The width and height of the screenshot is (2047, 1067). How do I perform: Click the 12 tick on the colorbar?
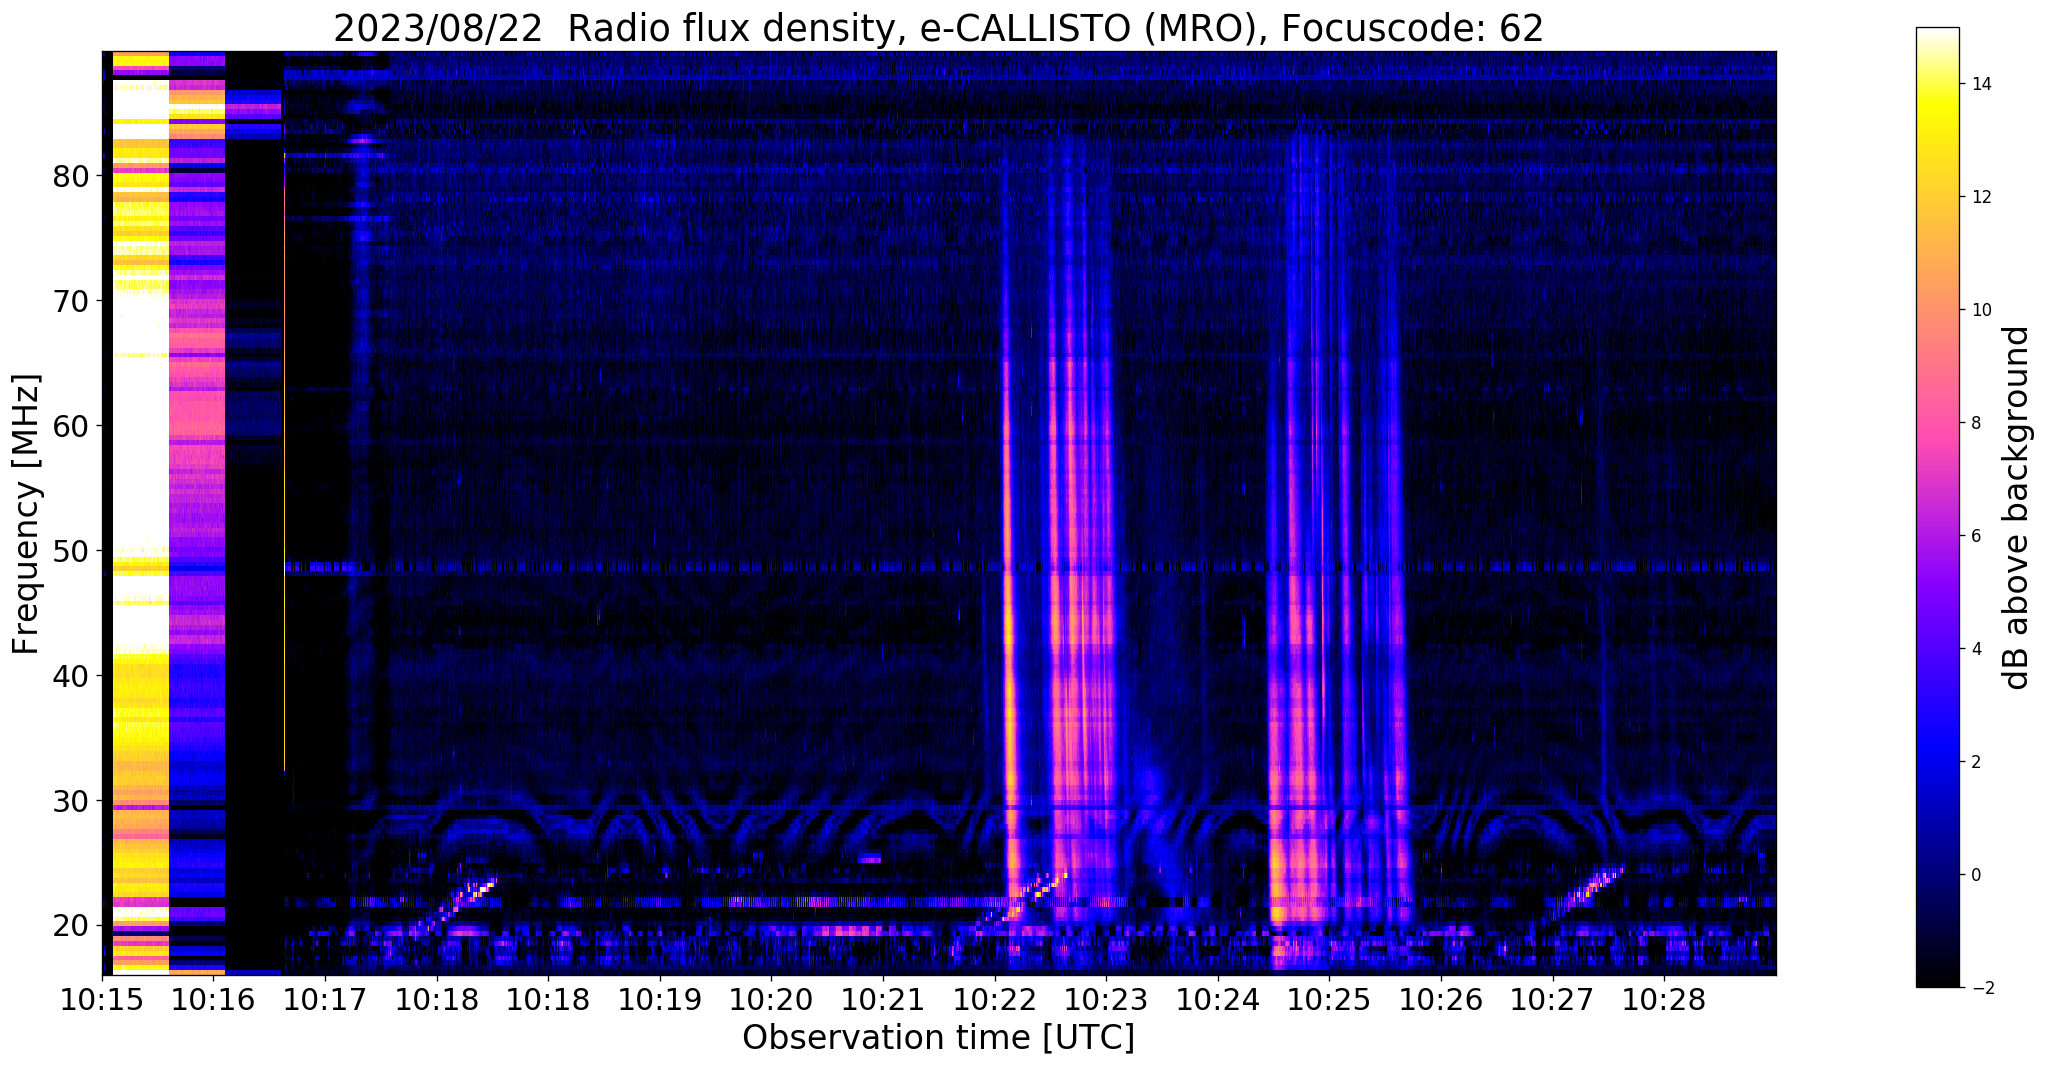(1980, 197)
